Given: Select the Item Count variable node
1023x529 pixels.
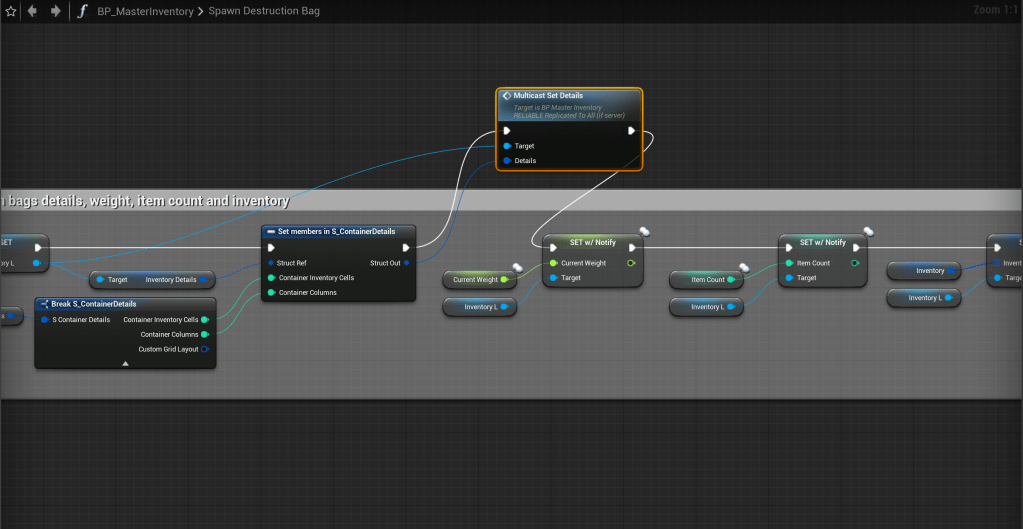Looking at the screenshot, I should click(x=704, y=280).
